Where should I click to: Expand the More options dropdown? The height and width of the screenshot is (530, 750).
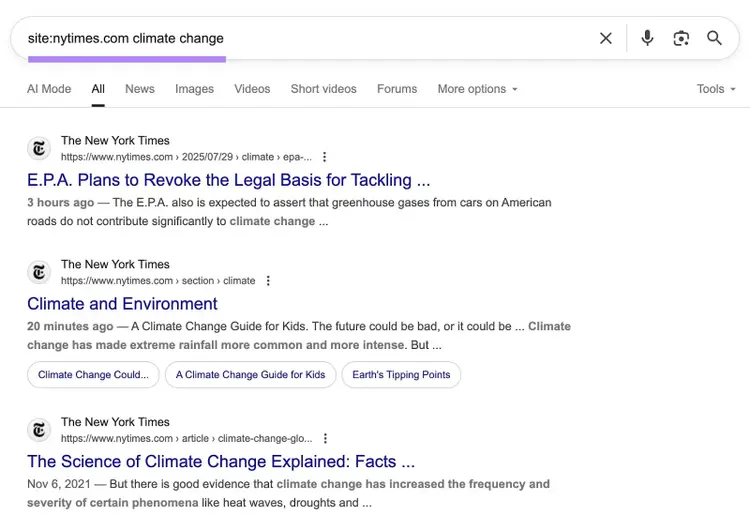477,89
